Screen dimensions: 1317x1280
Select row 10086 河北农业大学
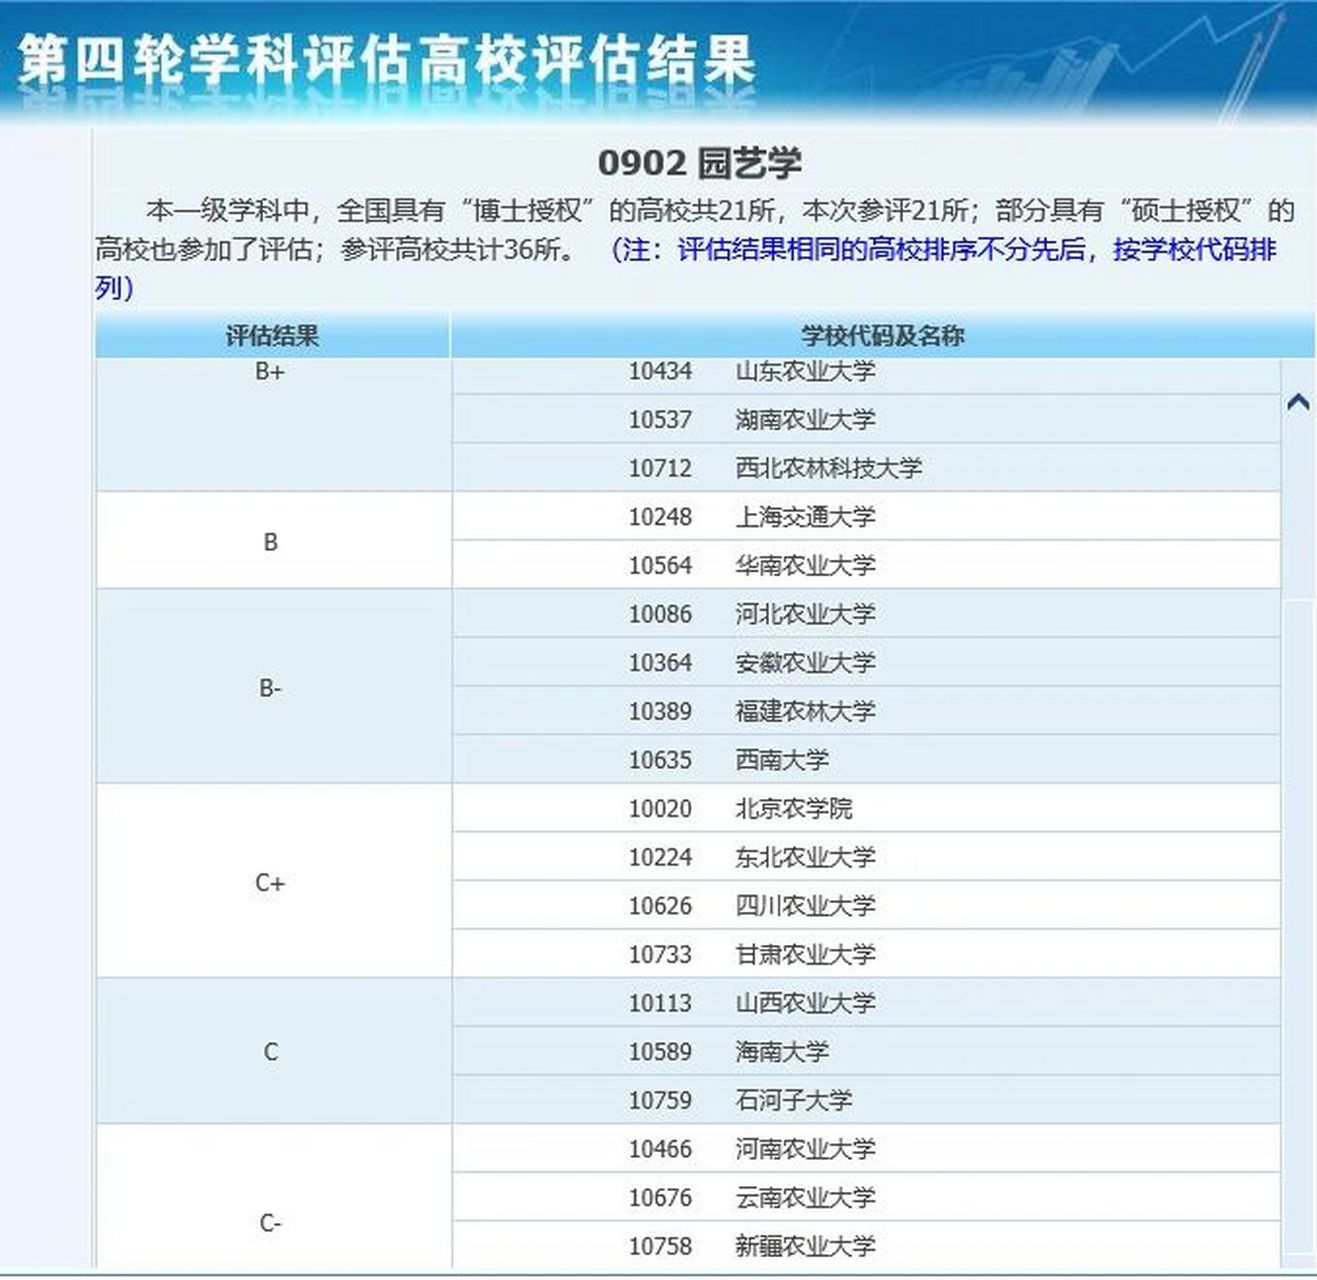tap(866, 613)
